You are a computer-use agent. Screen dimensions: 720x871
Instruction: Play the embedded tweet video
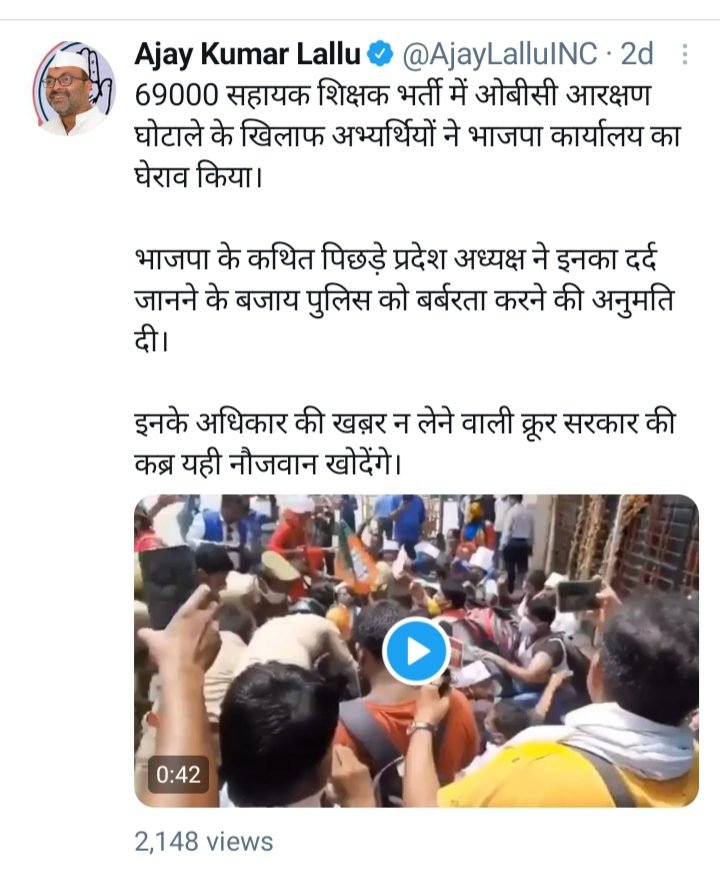pos(416,651)
